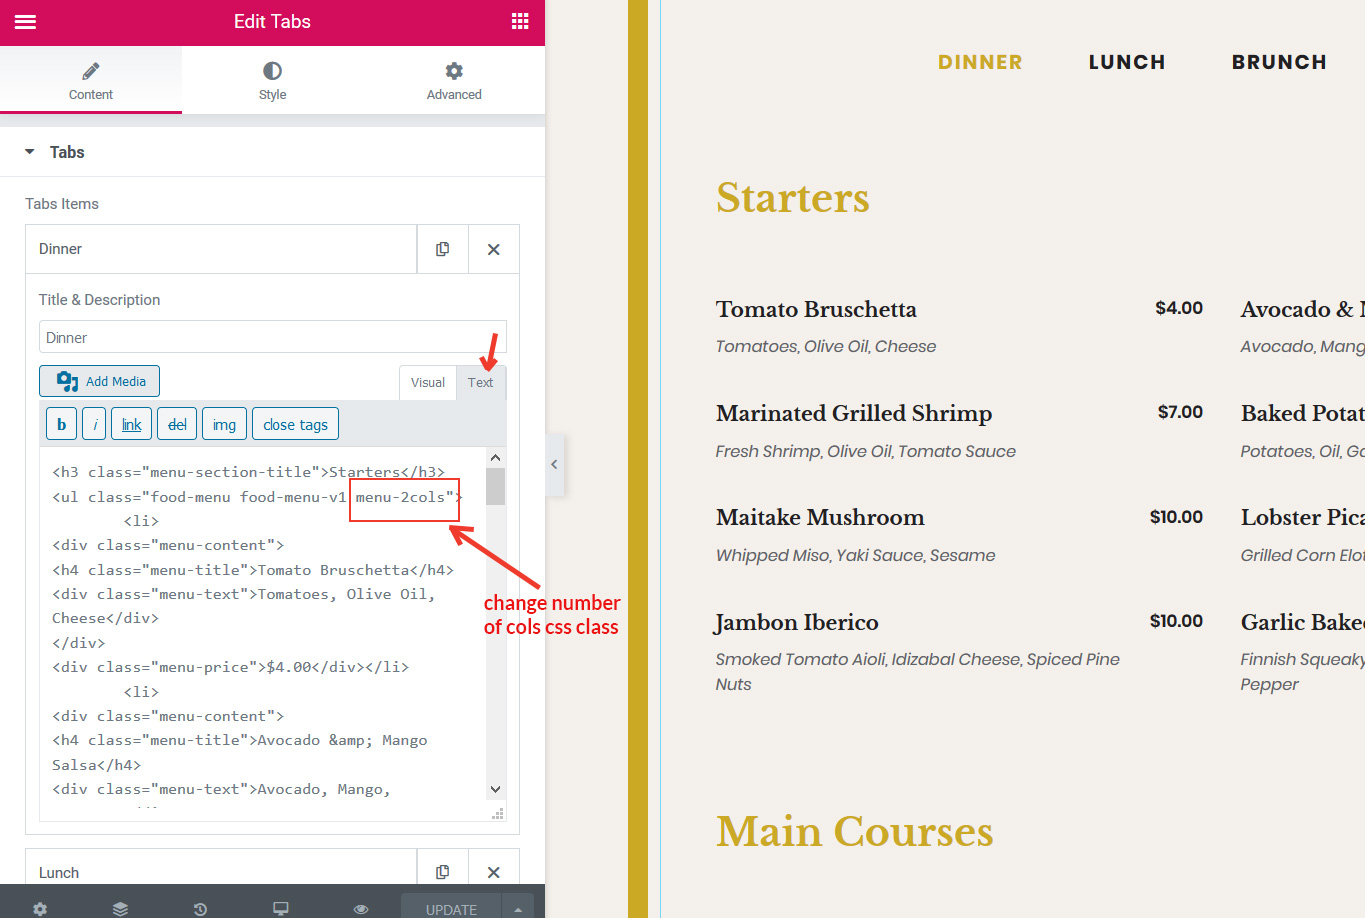Hide the Elementor editing panel
1365x918 pixels.
pos(554,465)
